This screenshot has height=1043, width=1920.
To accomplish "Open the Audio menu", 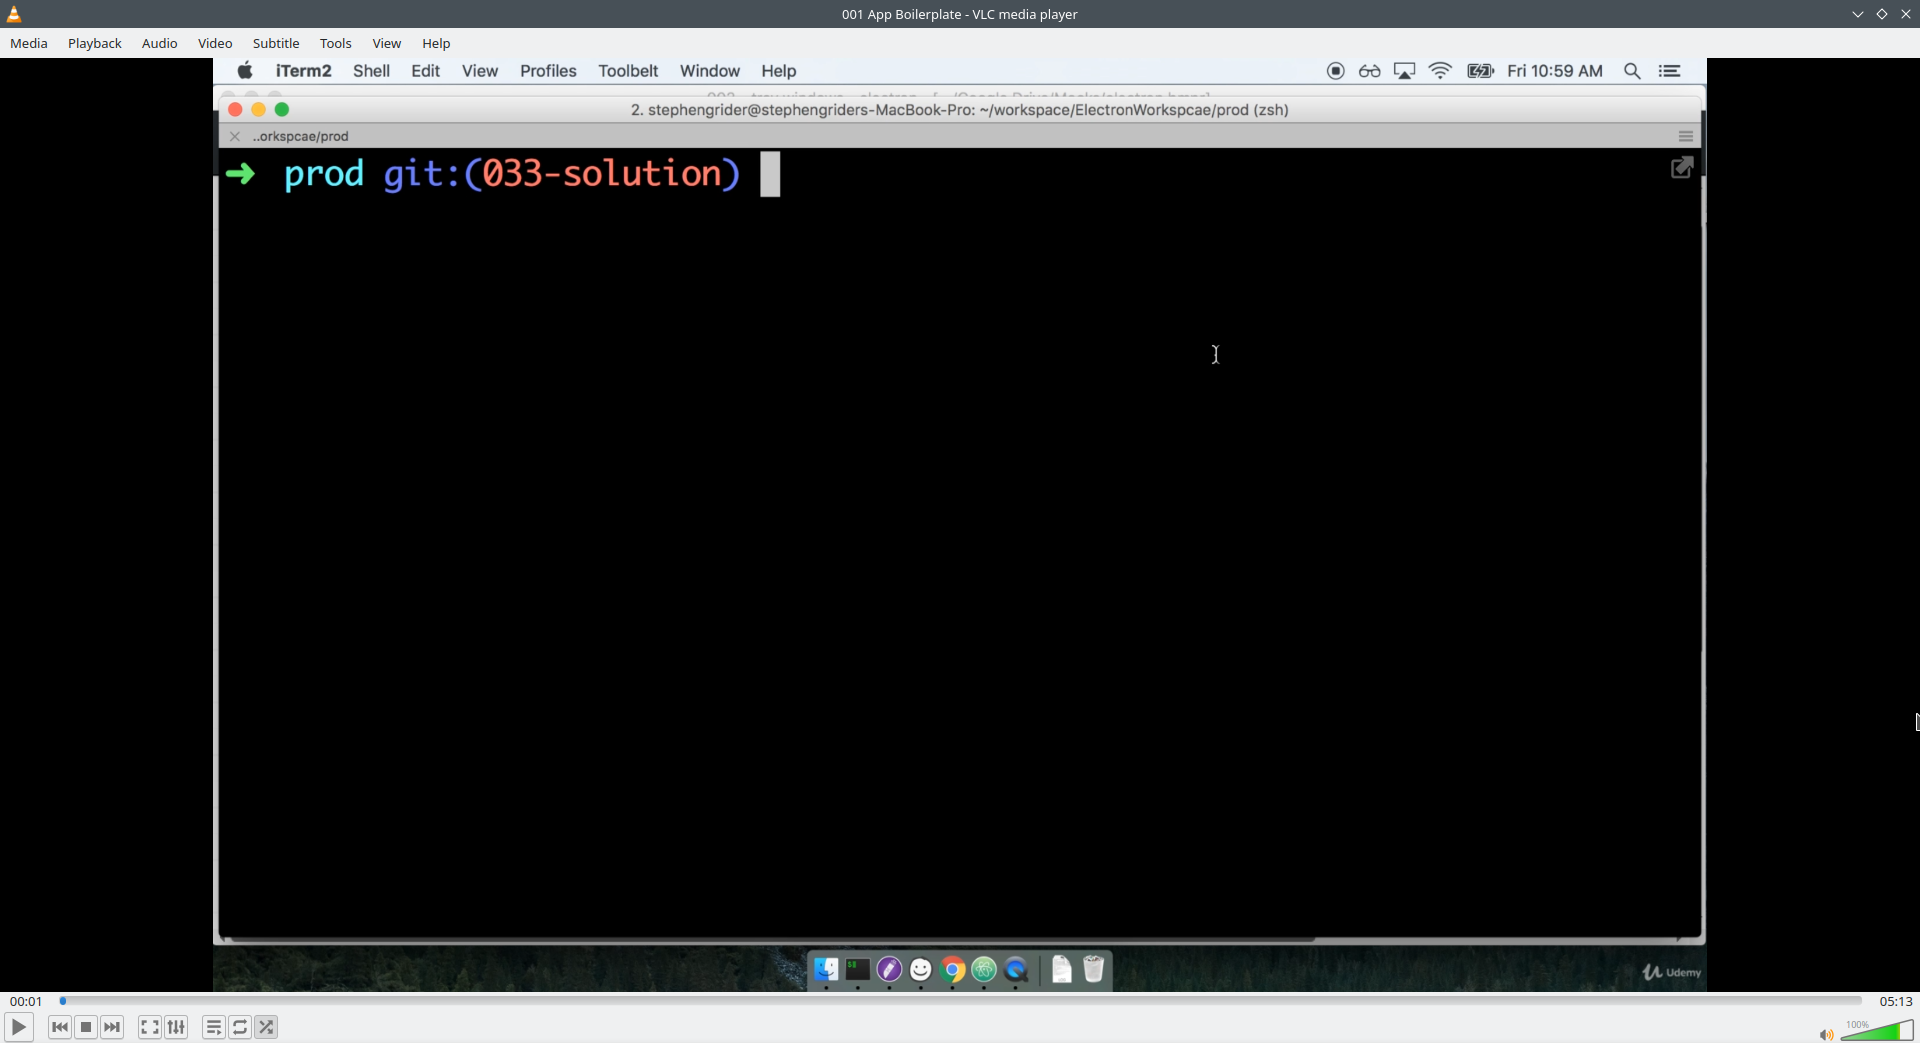I will tap(160, 43).
